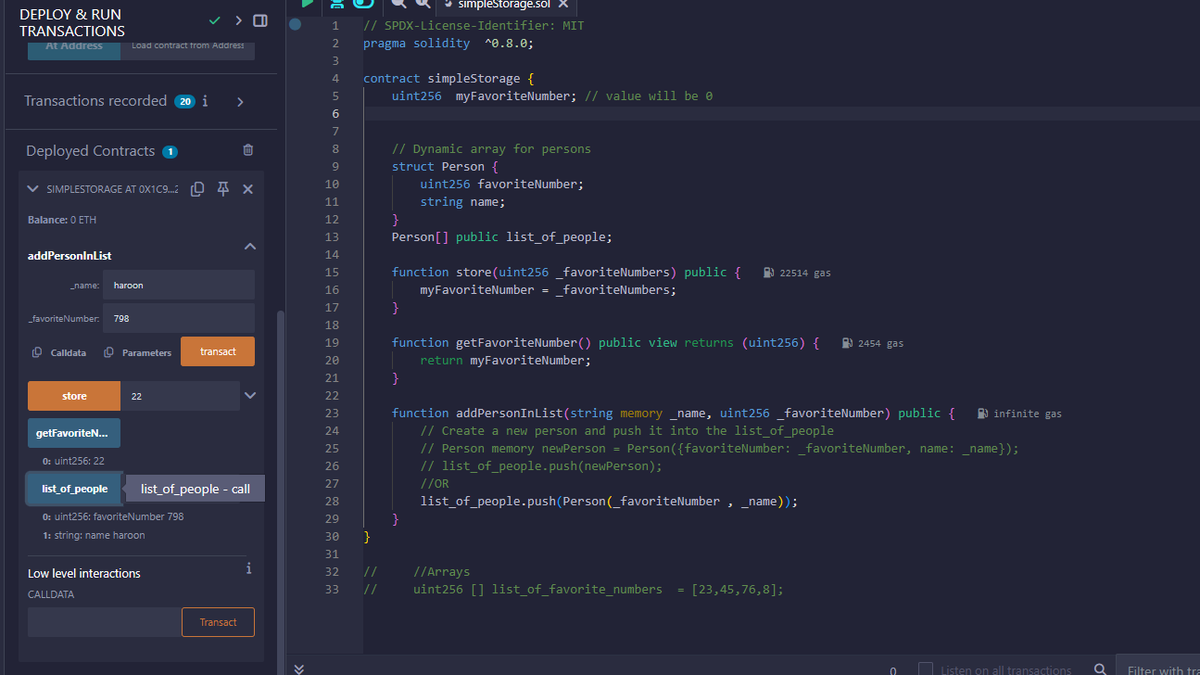Toggle the side panel layout icon
Screen dimensions: 1200x675
tap(260, 21)
